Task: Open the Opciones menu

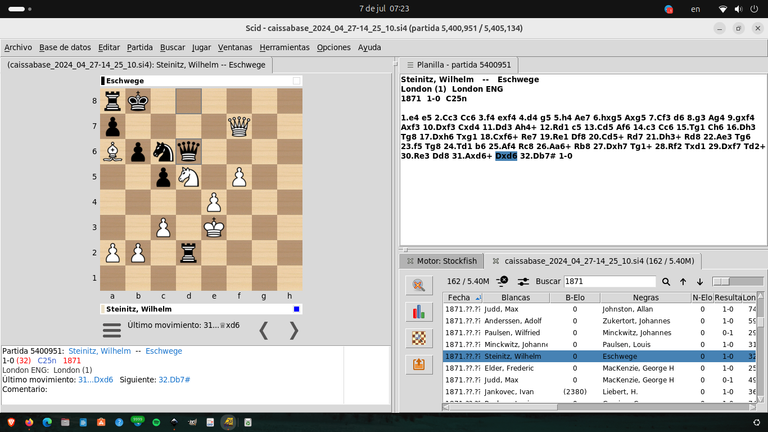Action: coord(334,48)
